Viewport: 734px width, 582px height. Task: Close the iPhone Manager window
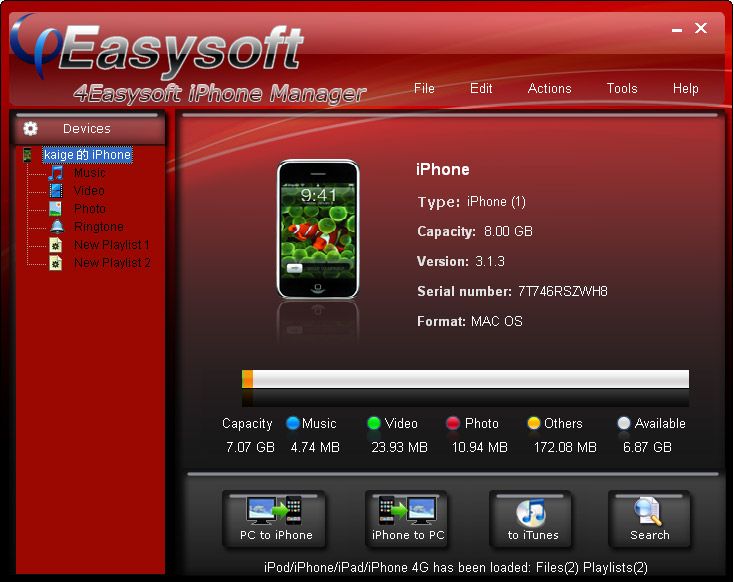[701, 28]
